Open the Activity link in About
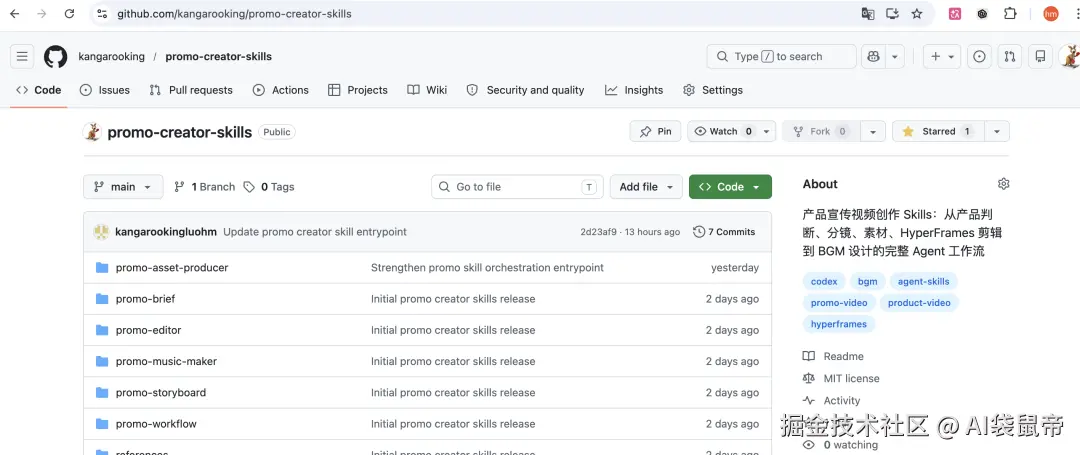 (831, 401)
